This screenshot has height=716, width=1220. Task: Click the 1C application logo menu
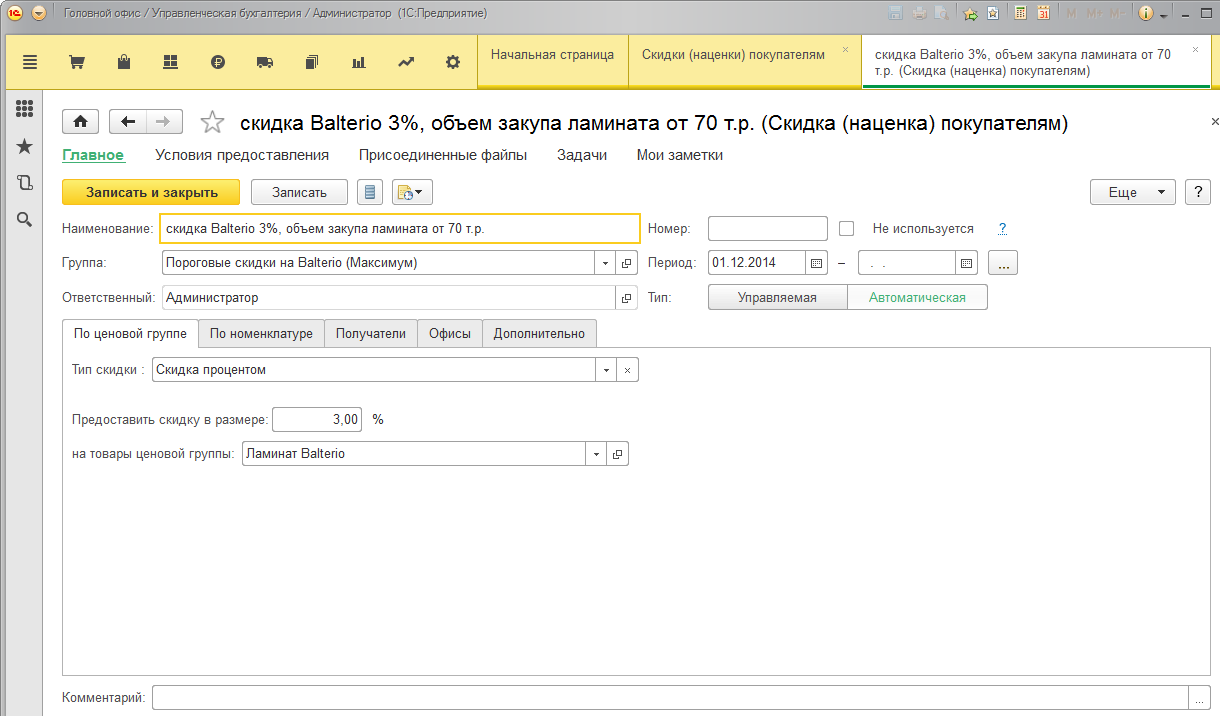point(14,13)
